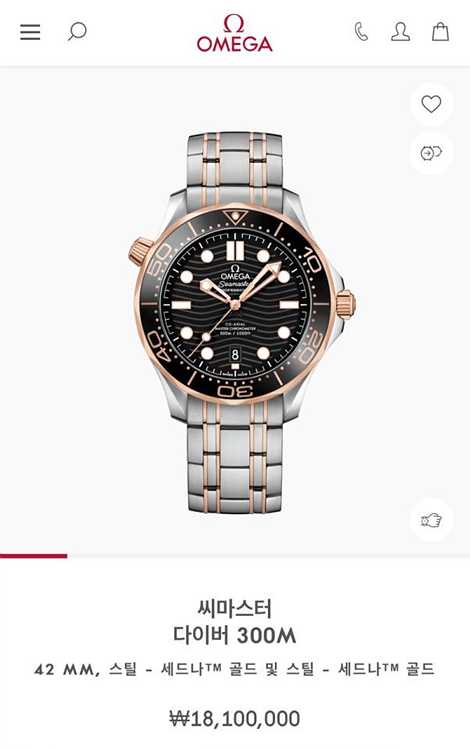Click the red image gallery progress bar
The height and width of the screenshot is (750, 470).
tap(33, 556)
